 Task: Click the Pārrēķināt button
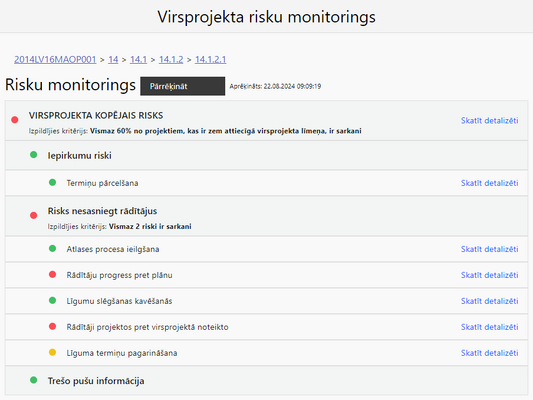183,86
